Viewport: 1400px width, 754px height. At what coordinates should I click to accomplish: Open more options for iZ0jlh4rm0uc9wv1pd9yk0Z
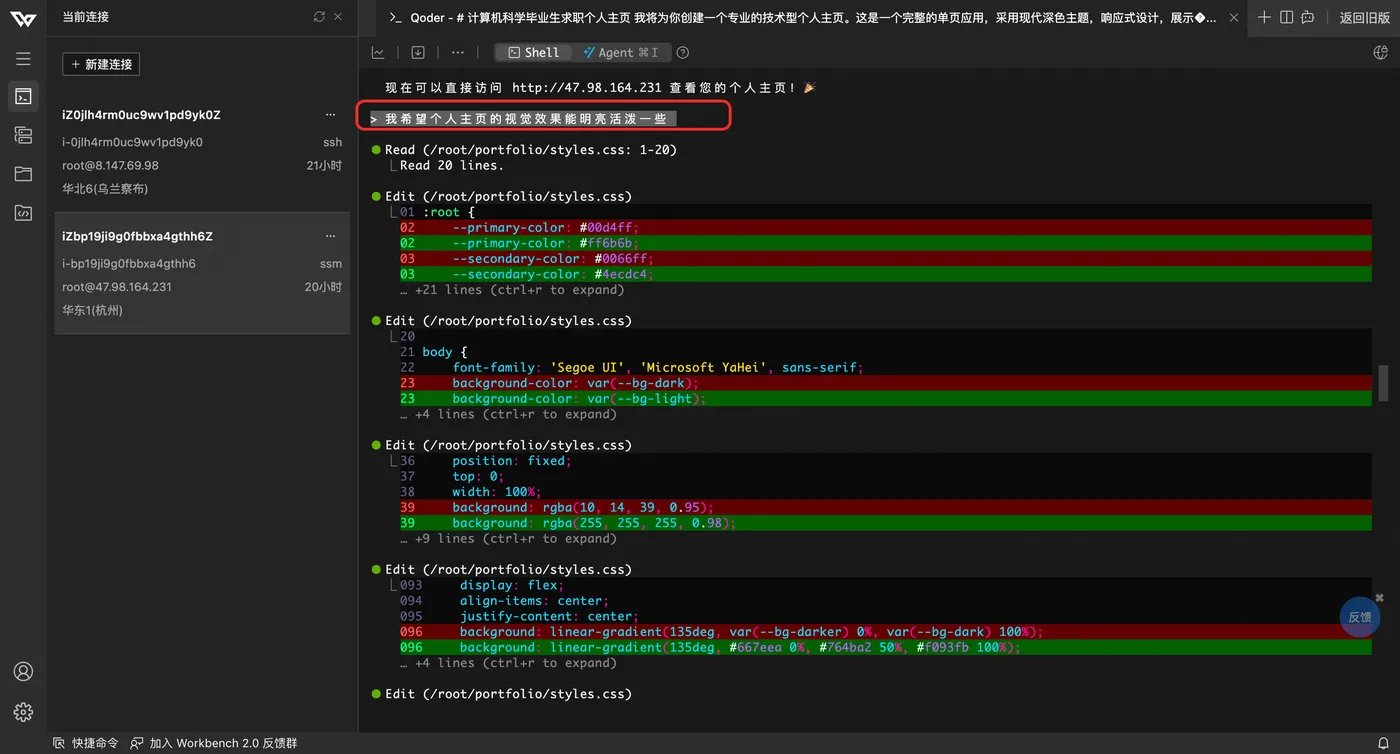point(331,115)
